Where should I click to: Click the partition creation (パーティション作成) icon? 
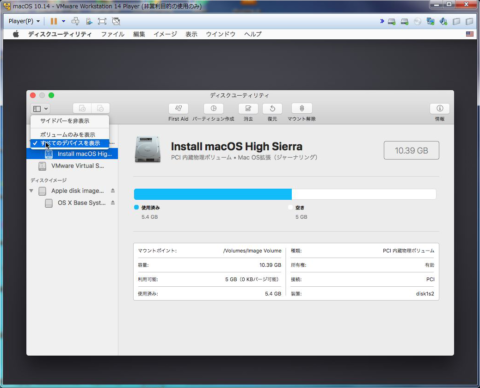click(x=213, y=108)
